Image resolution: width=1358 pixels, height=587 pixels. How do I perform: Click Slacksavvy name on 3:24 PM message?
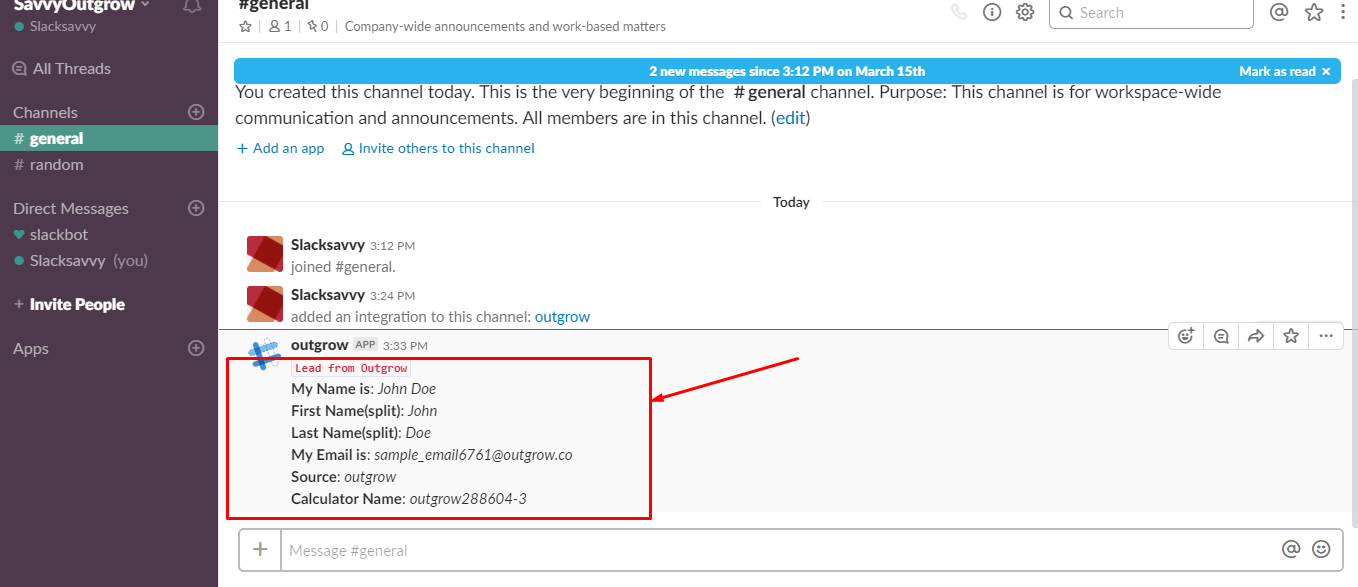327,296
